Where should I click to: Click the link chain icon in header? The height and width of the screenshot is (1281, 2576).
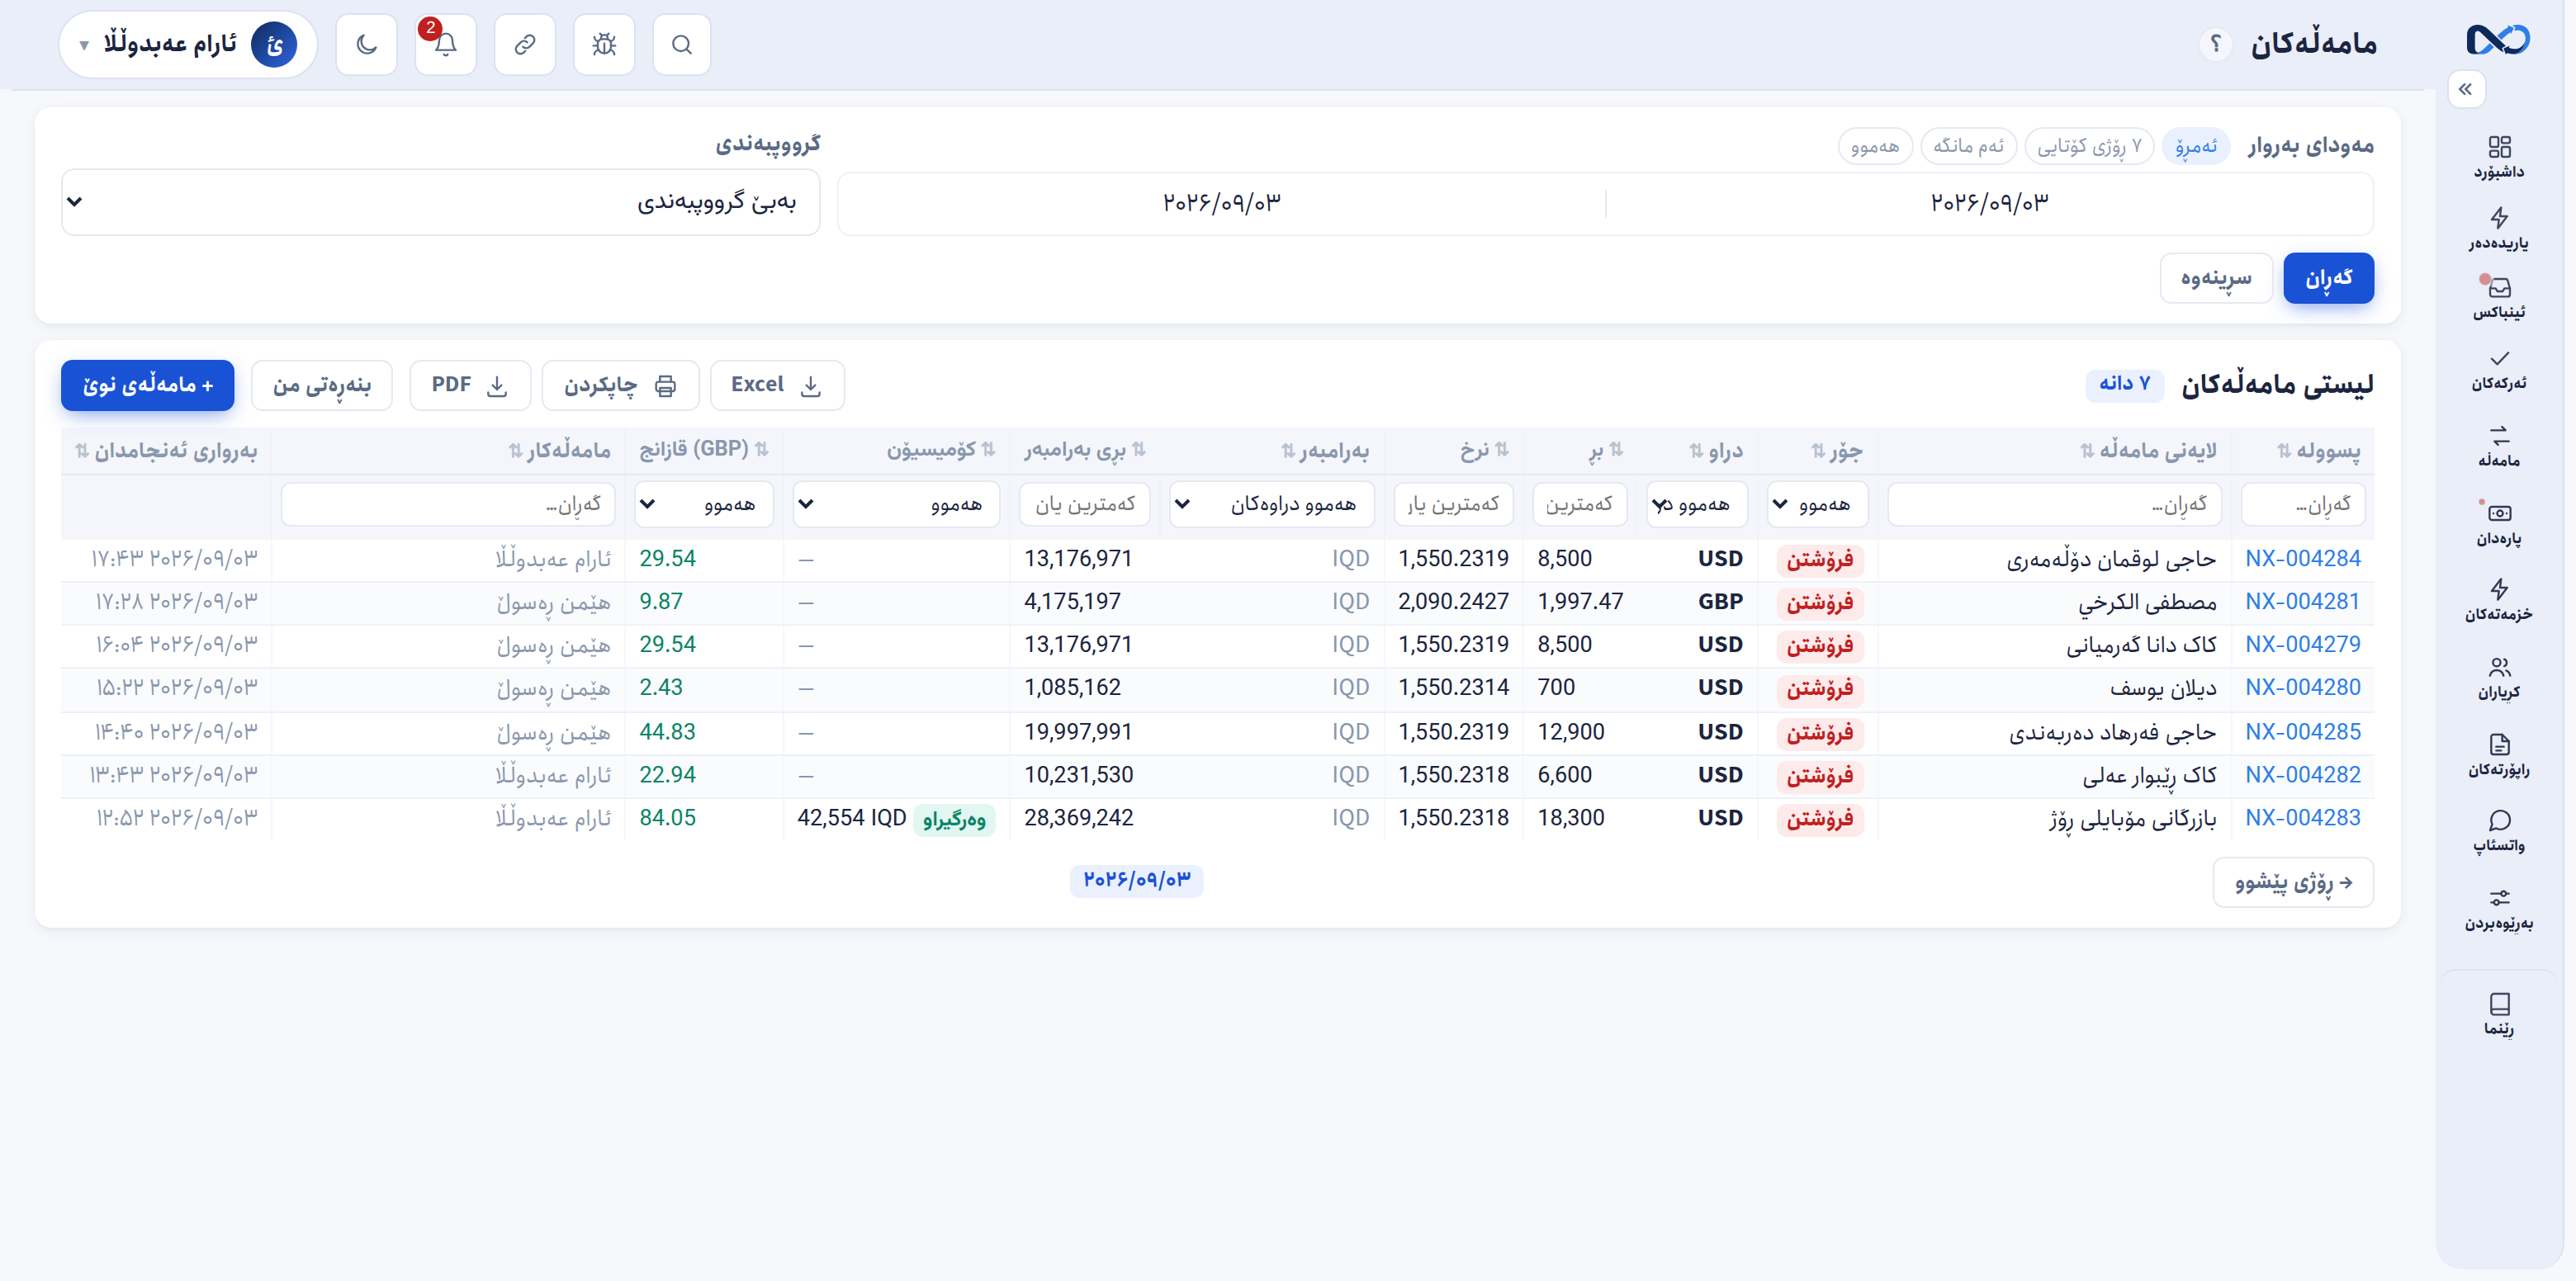[x=524, y=44]
